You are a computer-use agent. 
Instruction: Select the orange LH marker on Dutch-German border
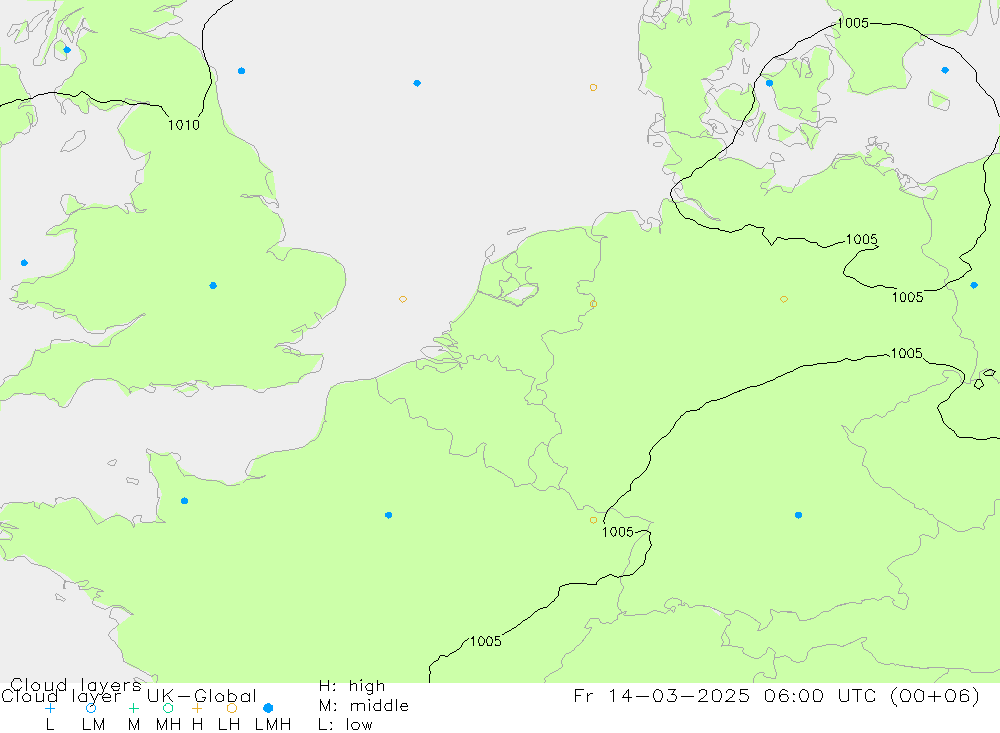tap(593, 304)
